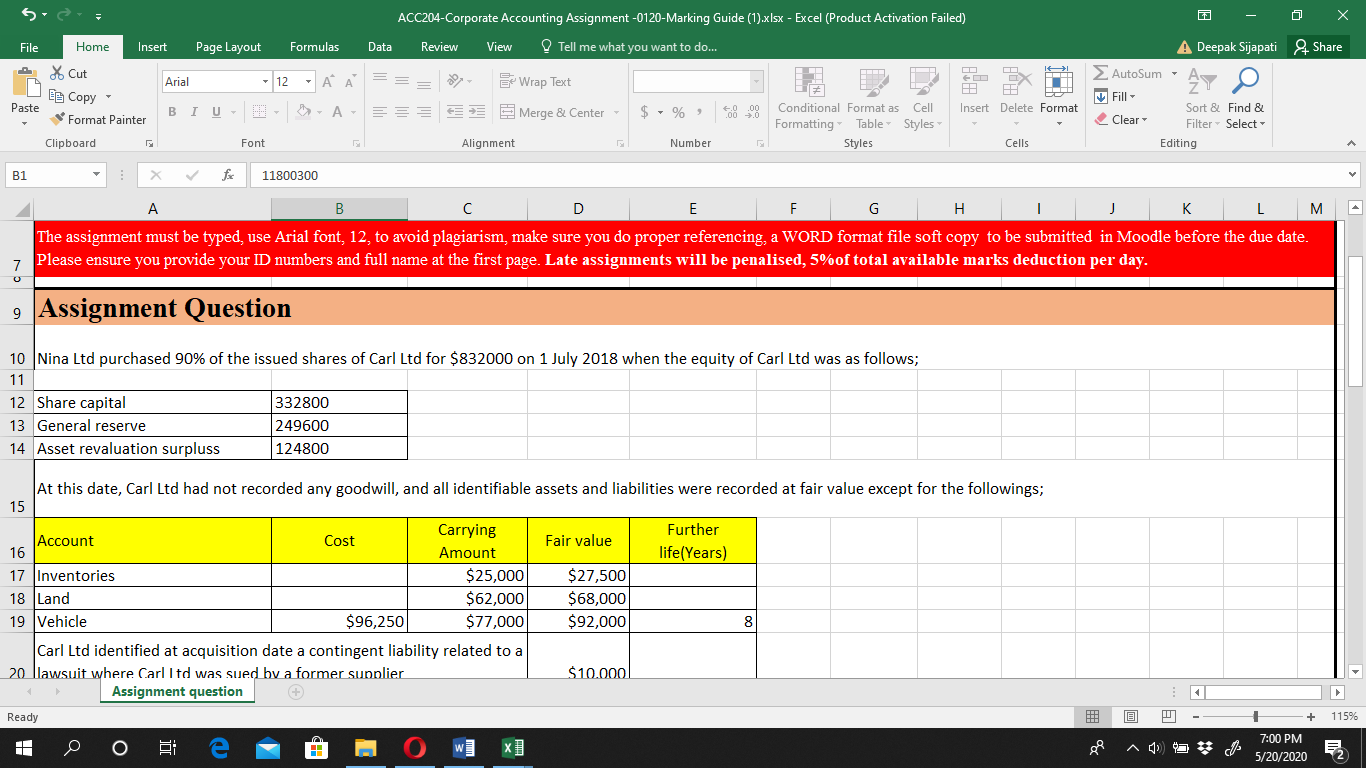Click Accounting Number Format dollar icon
Screen dimensions: 1366x768
(645, 113)
